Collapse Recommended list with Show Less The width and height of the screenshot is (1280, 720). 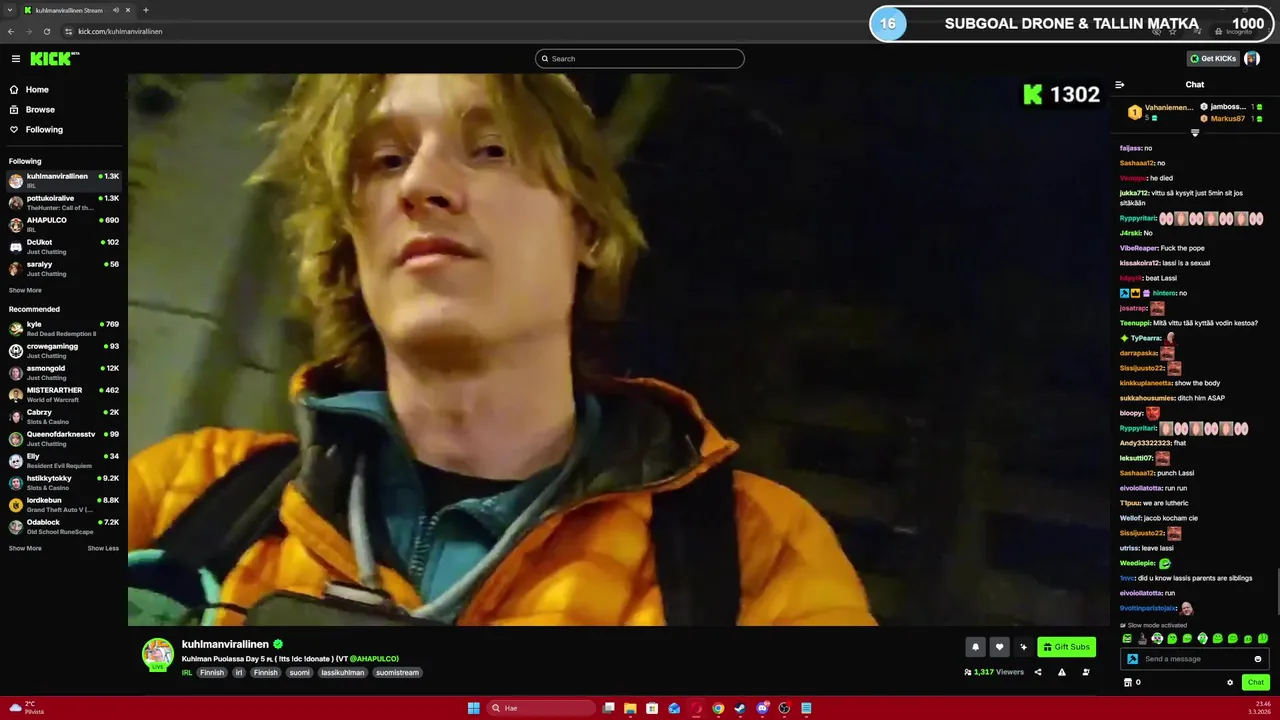103,548
